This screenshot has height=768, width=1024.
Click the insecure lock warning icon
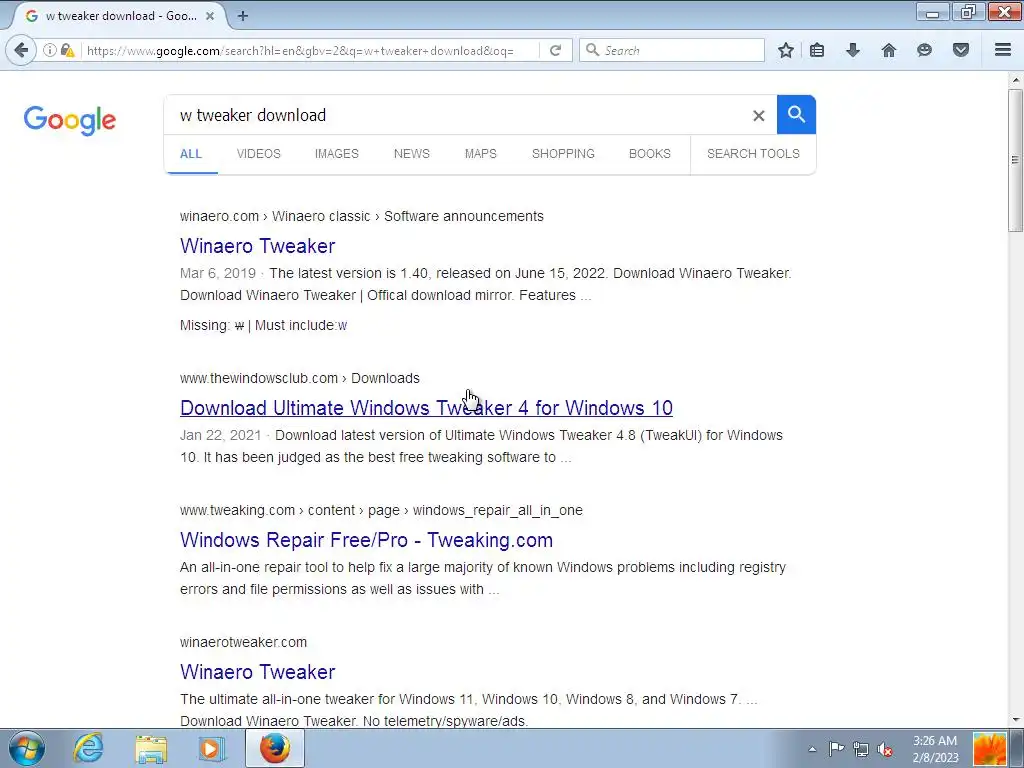(67, 50)
